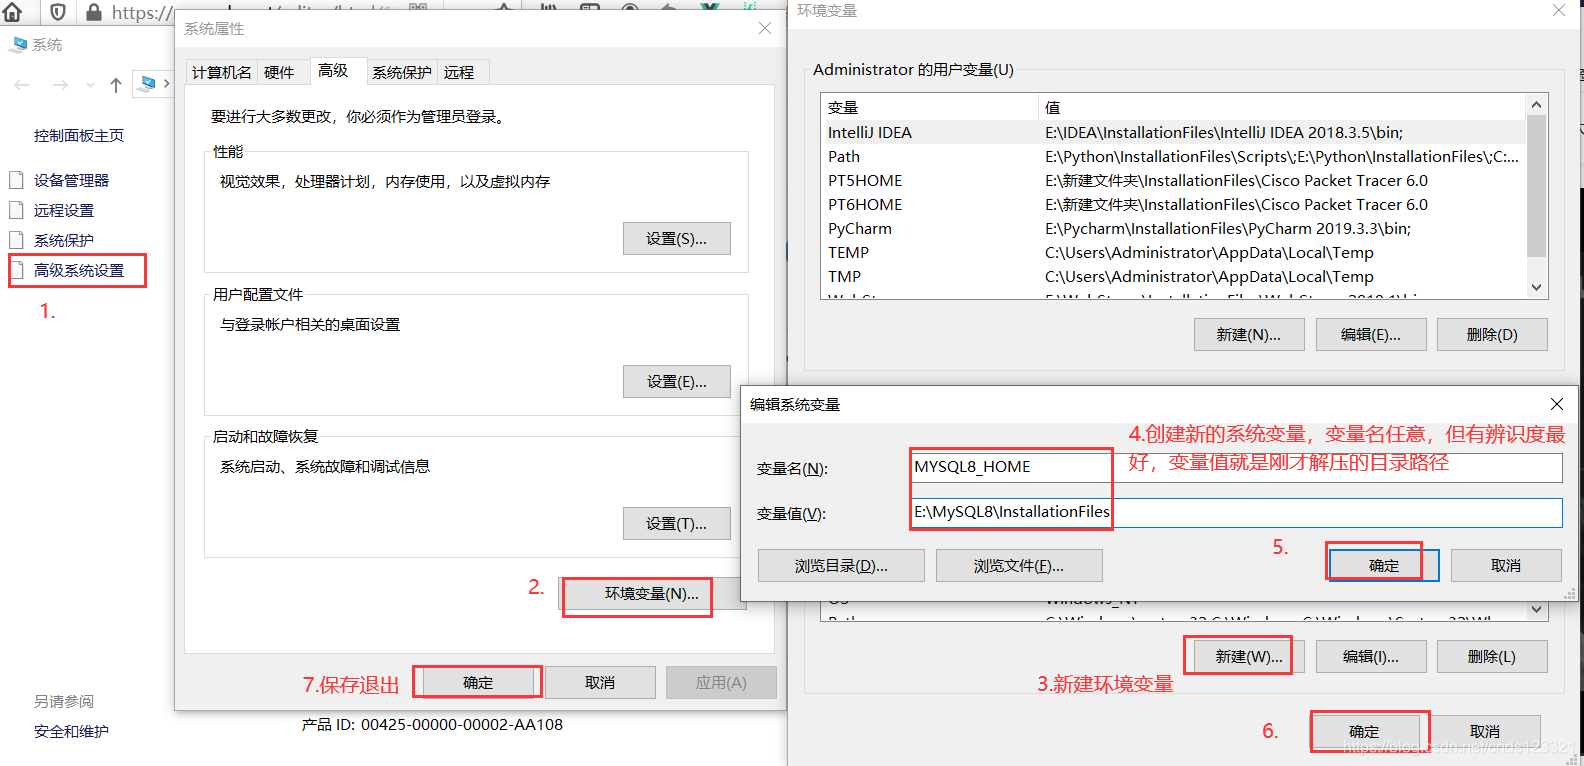Screen dimensions: 1584x766
Task: Switch to the 计算机名 tab
Action: tap(222, 72)
